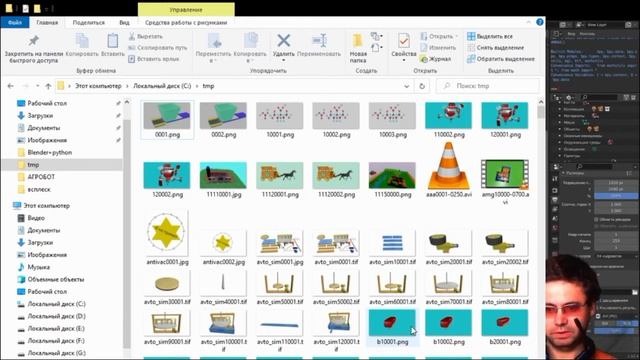This screenshot has height=360, width=640.
Task: Click breadcrumb arrow after Локальный диск (C:)
Action: pos(197,86)
